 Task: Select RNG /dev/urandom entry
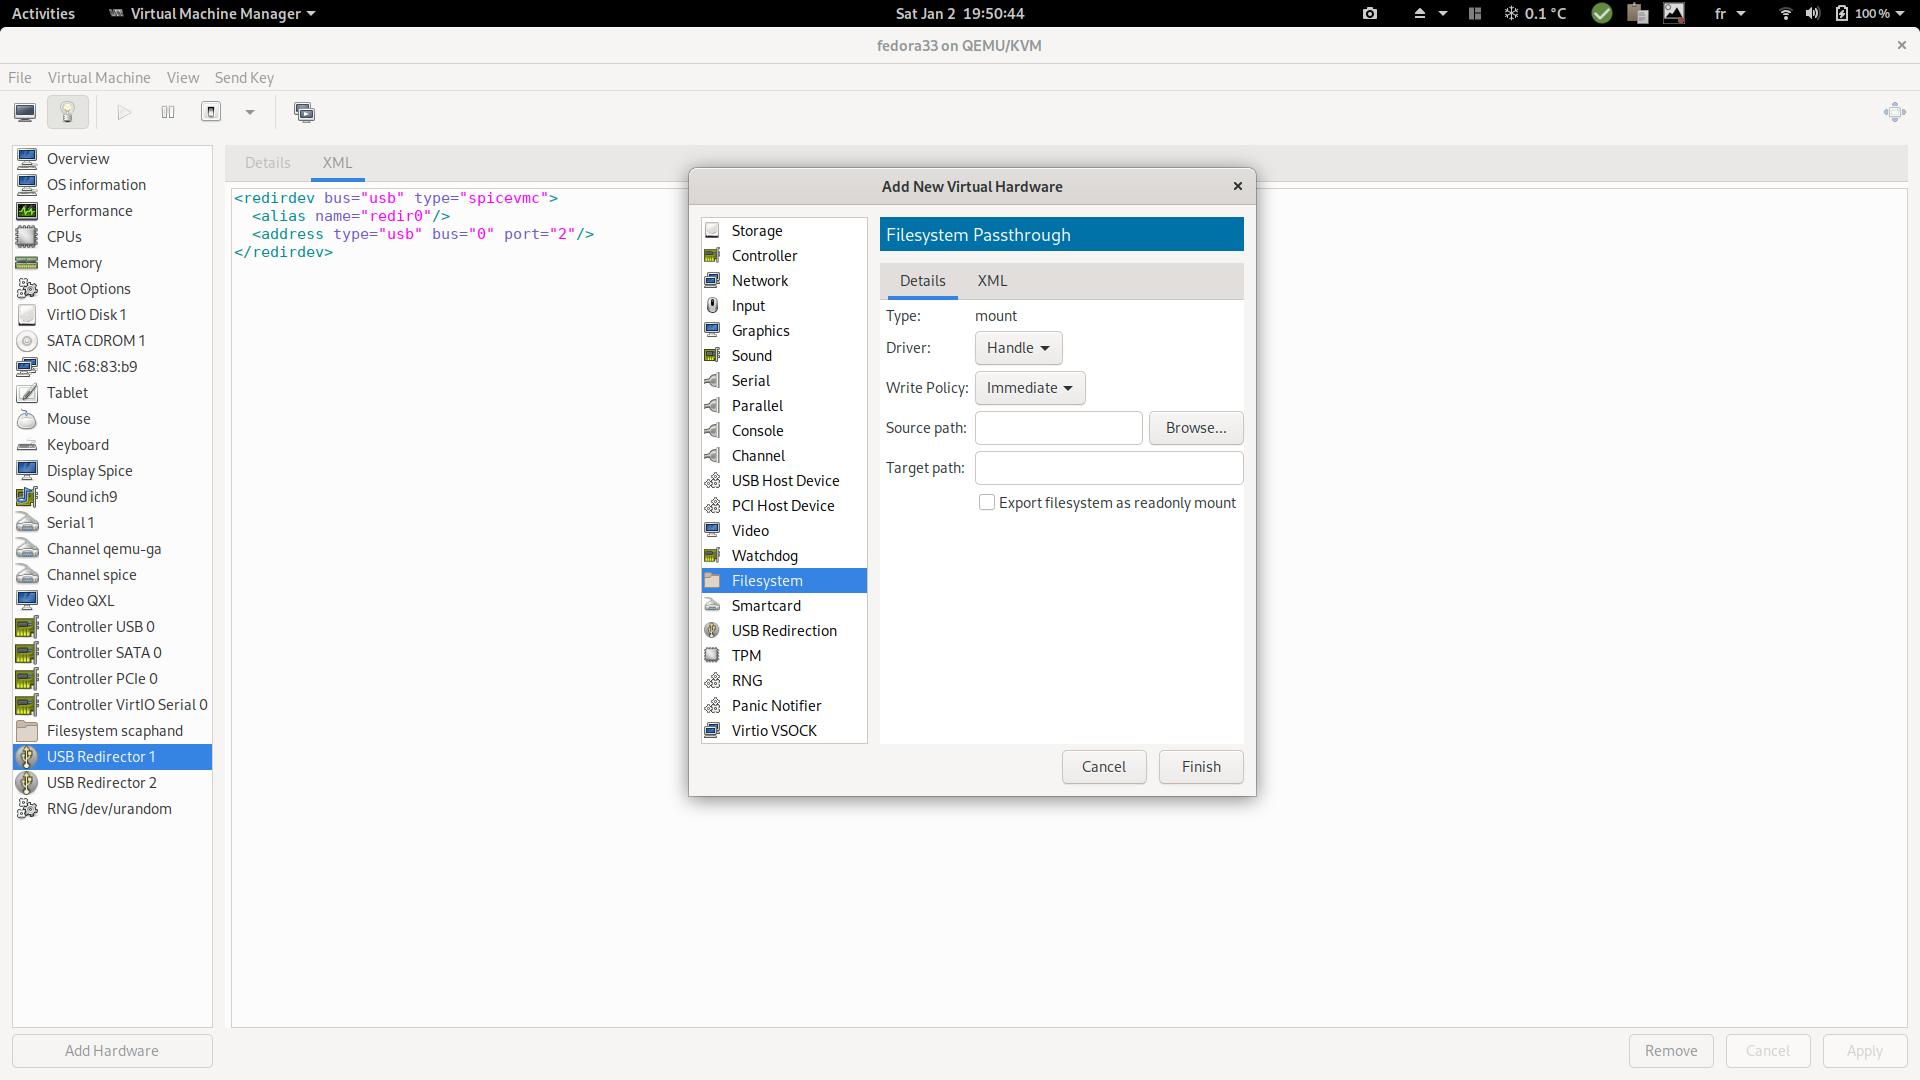(112, 808)
